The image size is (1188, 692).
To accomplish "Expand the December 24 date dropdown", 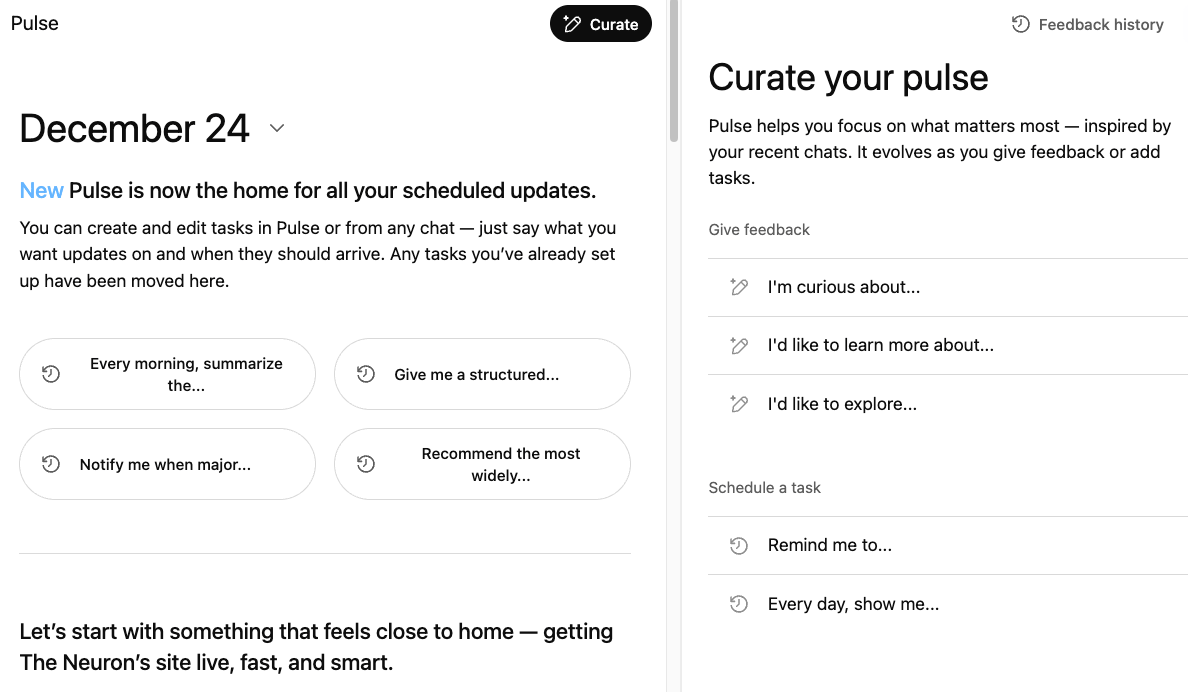I will [x=277, y=129].
